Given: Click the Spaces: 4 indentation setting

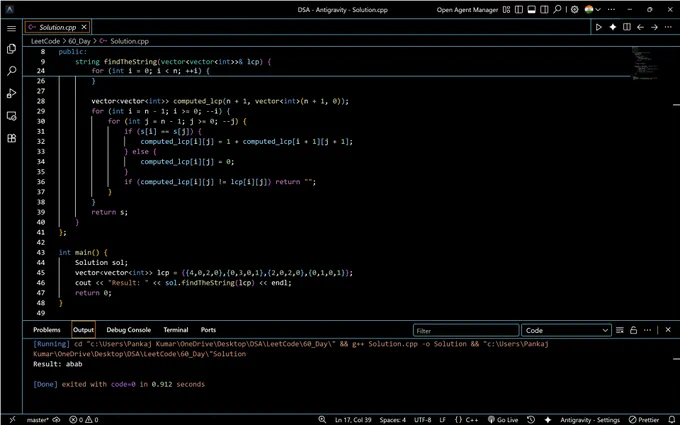Looking at the screenshot, I should 393,420.
